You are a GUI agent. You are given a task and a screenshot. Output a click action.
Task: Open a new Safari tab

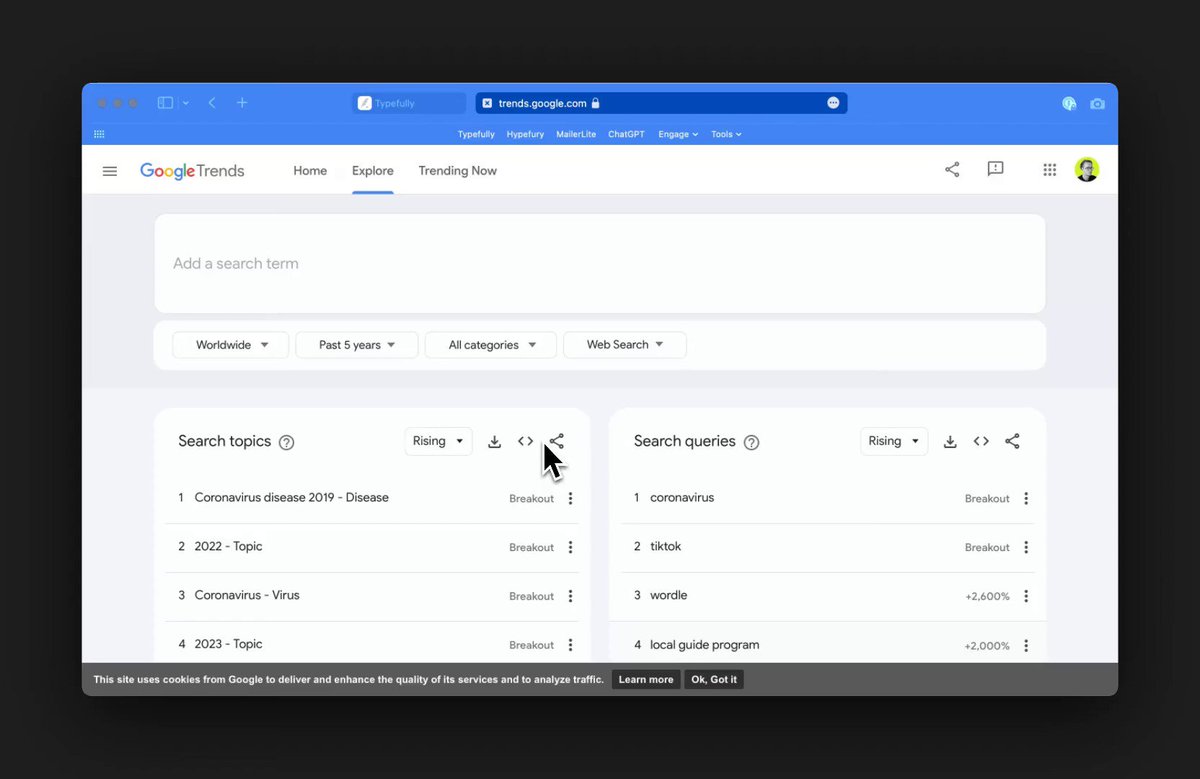[242, 103]
